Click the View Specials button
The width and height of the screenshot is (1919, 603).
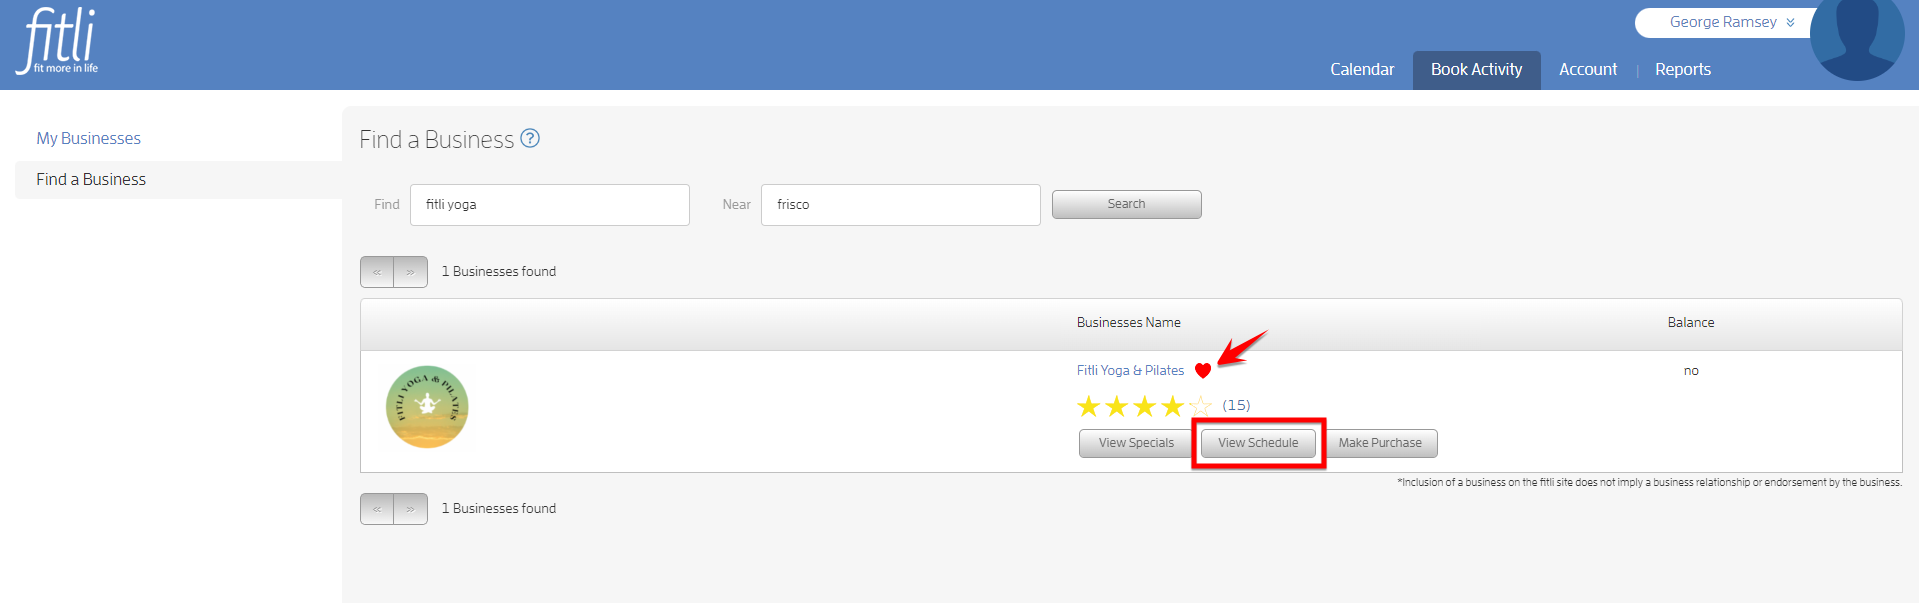click(1136, 443)
